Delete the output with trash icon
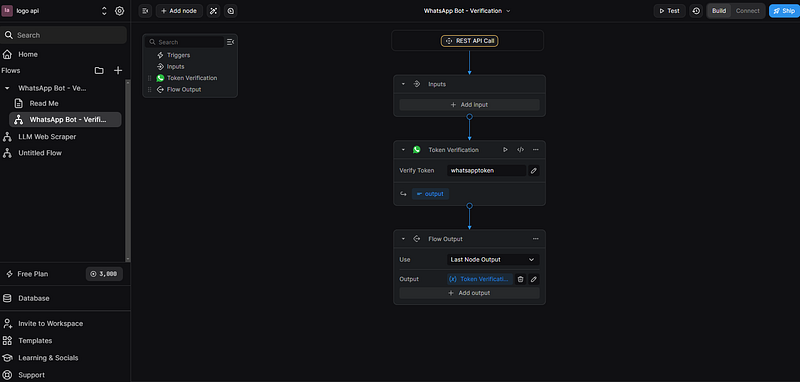The width and height of the screenshot is (800, 382). [520, 279]
